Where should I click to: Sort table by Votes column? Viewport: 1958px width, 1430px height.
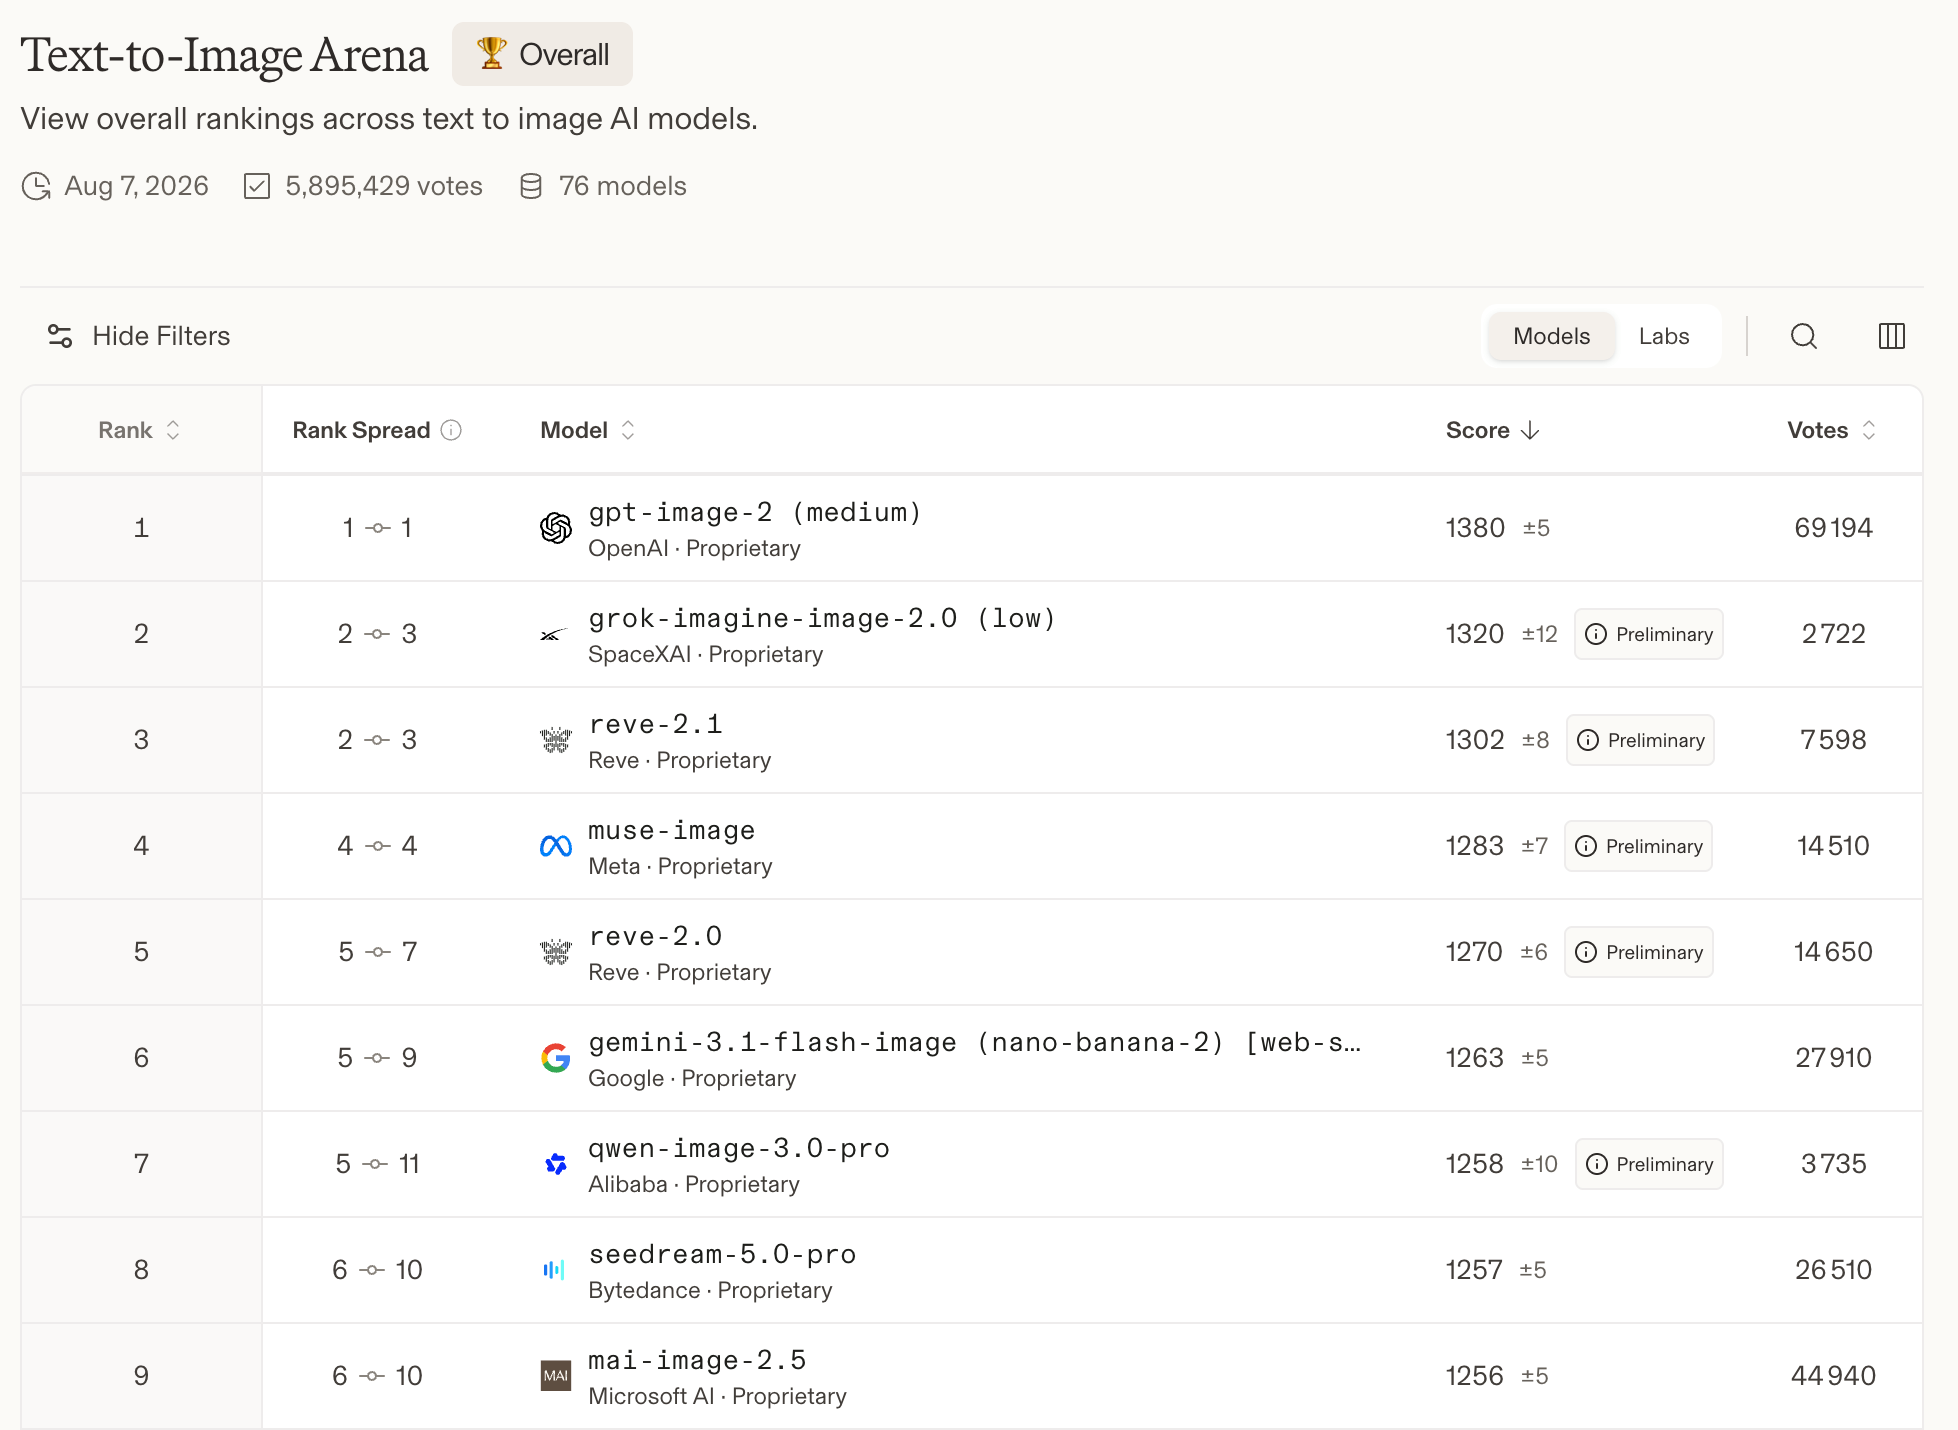tap(1831, 430)
